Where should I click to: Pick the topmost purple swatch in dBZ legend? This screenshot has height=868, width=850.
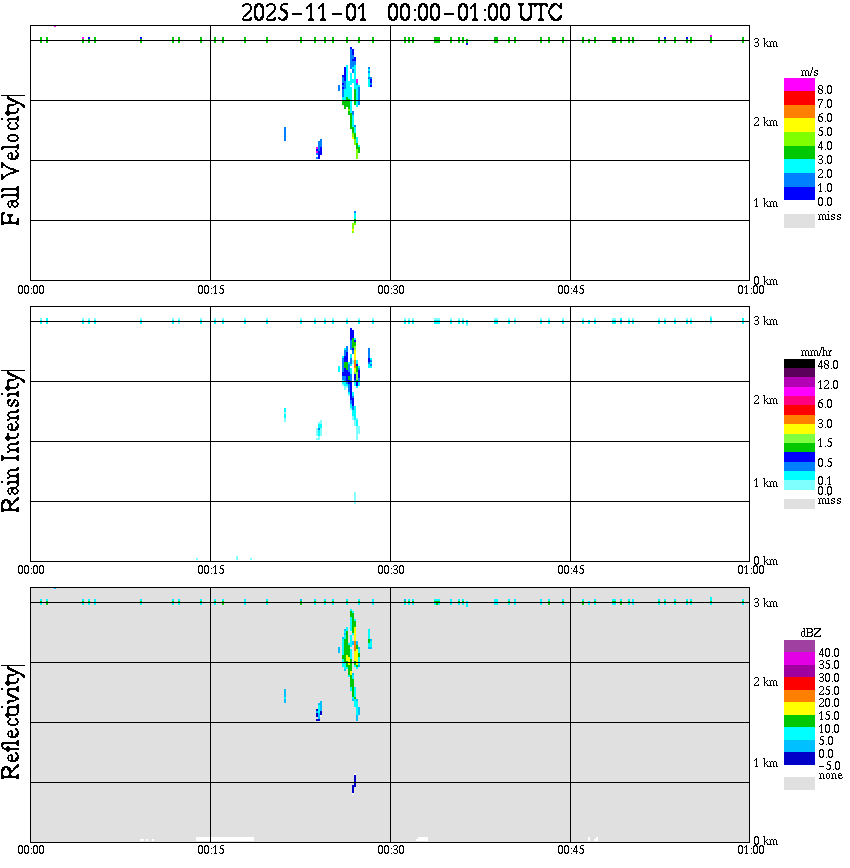point(799,646)
